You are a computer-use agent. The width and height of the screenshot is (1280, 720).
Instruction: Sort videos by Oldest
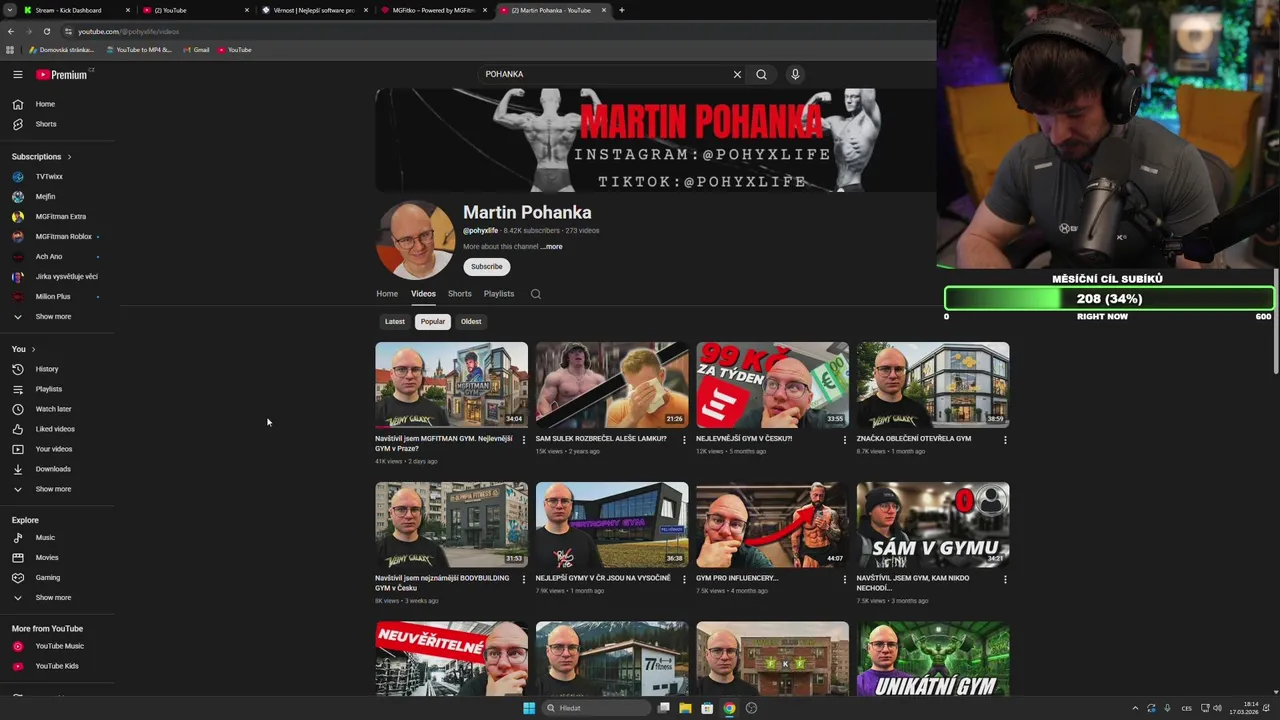click(x=471, y=322)
